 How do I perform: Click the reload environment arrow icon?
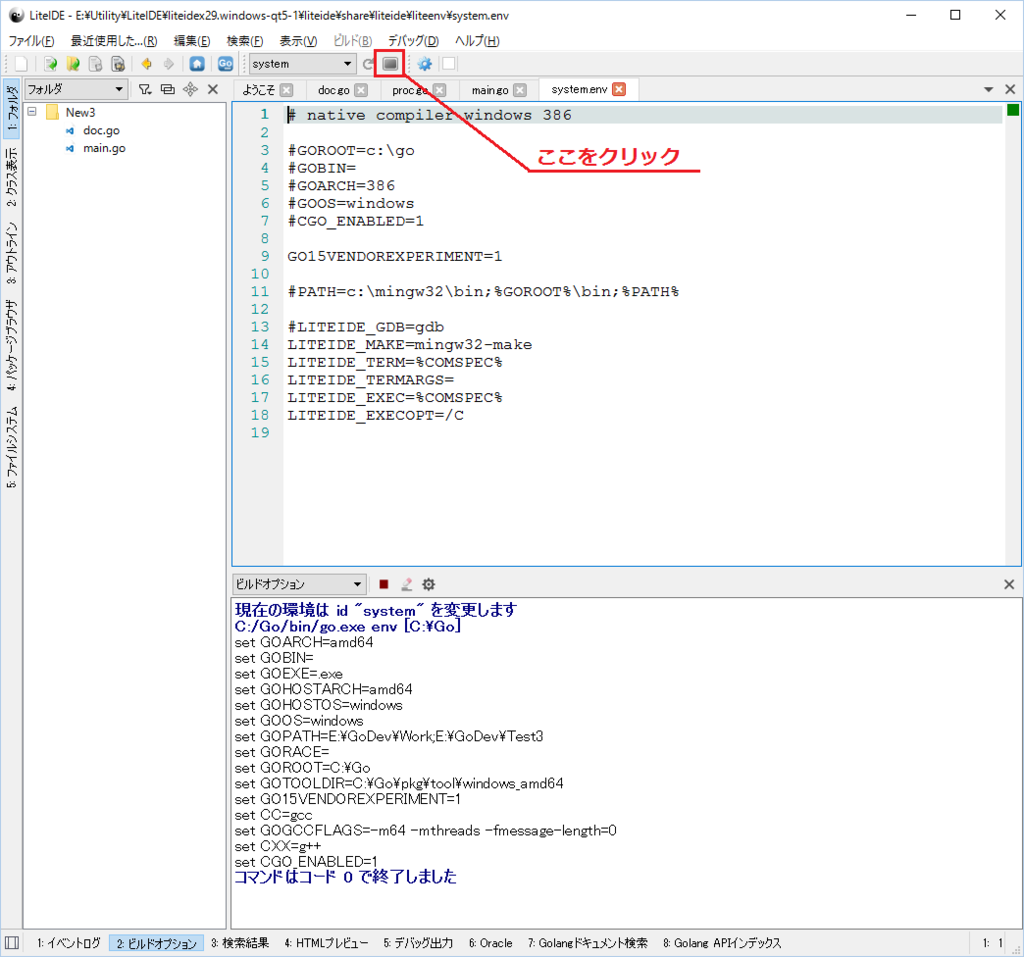[368, 63]
